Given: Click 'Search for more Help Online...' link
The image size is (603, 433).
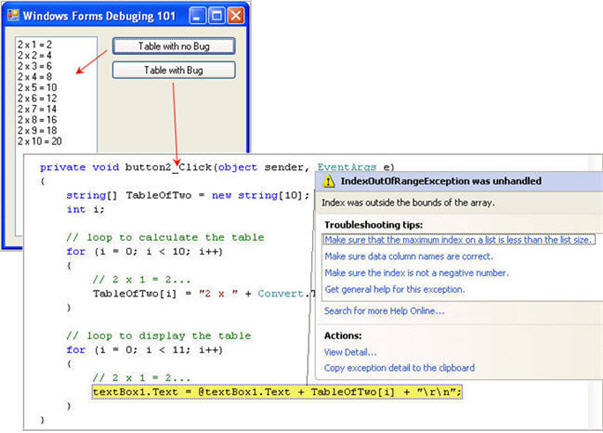Looking at the screenshot, I should click(x=384, y=311).
